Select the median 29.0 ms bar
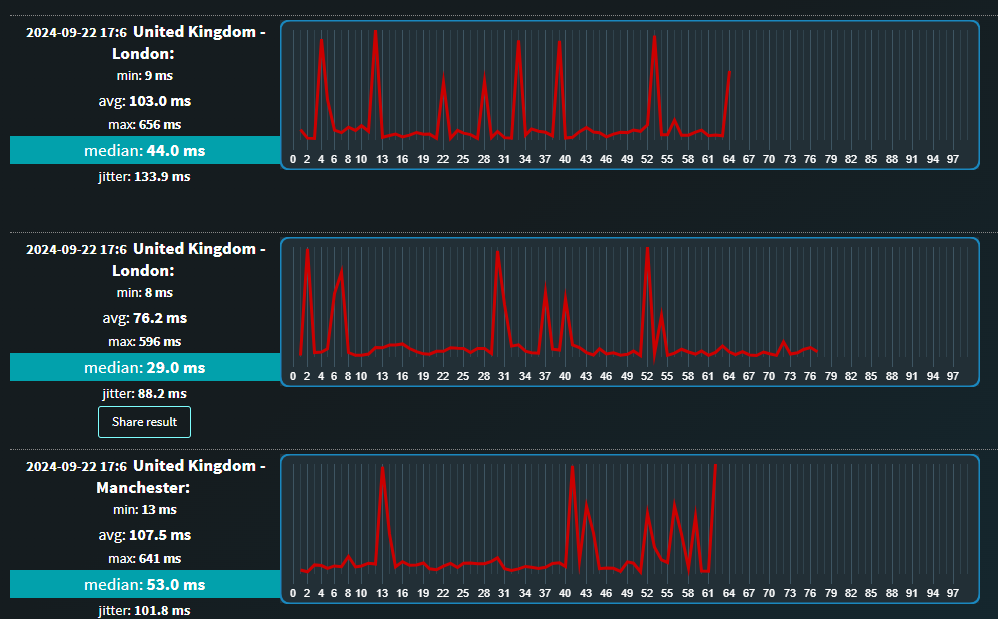 point(145,367)
